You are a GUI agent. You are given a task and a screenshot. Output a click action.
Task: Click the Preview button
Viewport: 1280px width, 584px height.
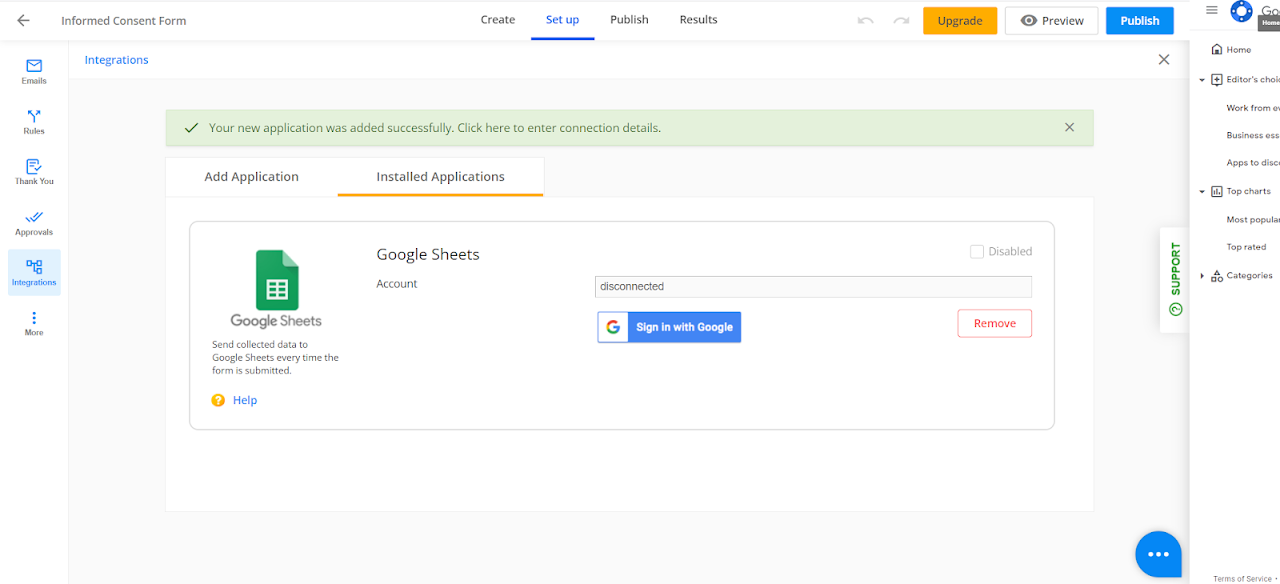click(x=1052, y=21)
